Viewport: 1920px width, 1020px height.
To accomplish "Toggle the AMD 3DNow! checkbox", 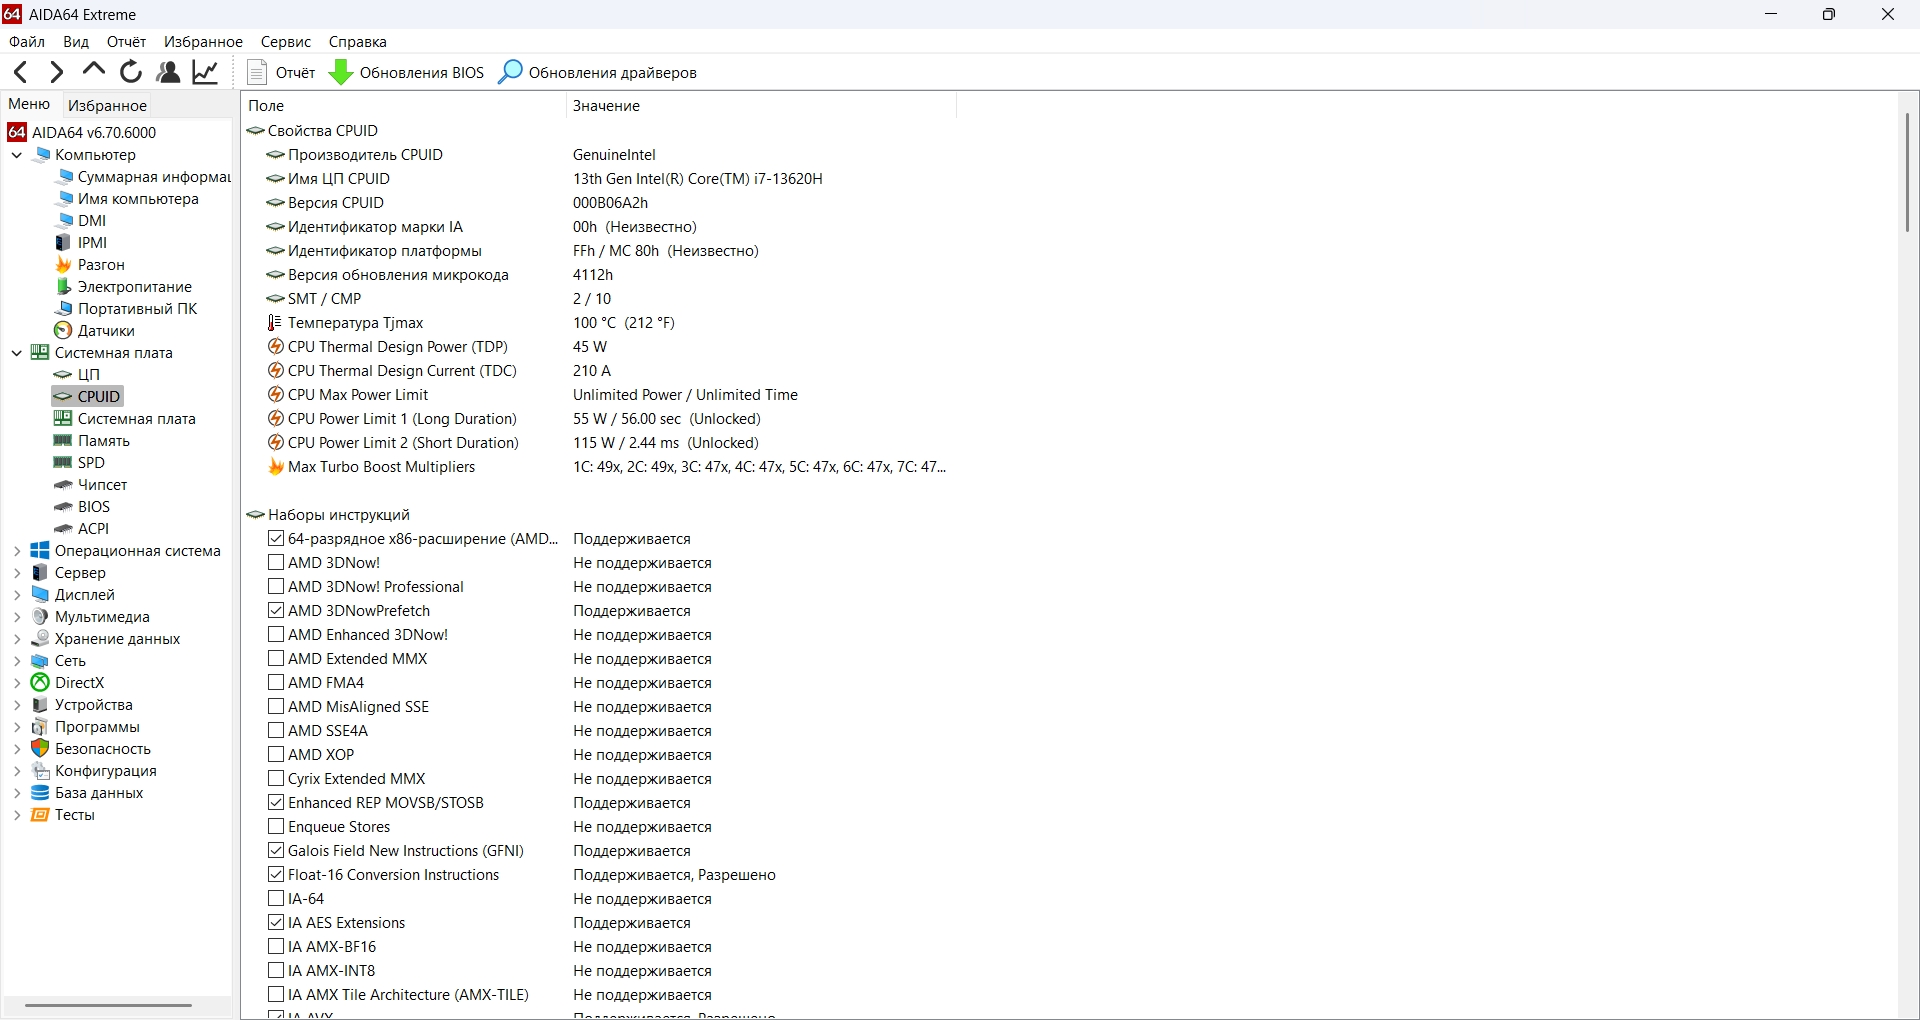I will (276, 563).
